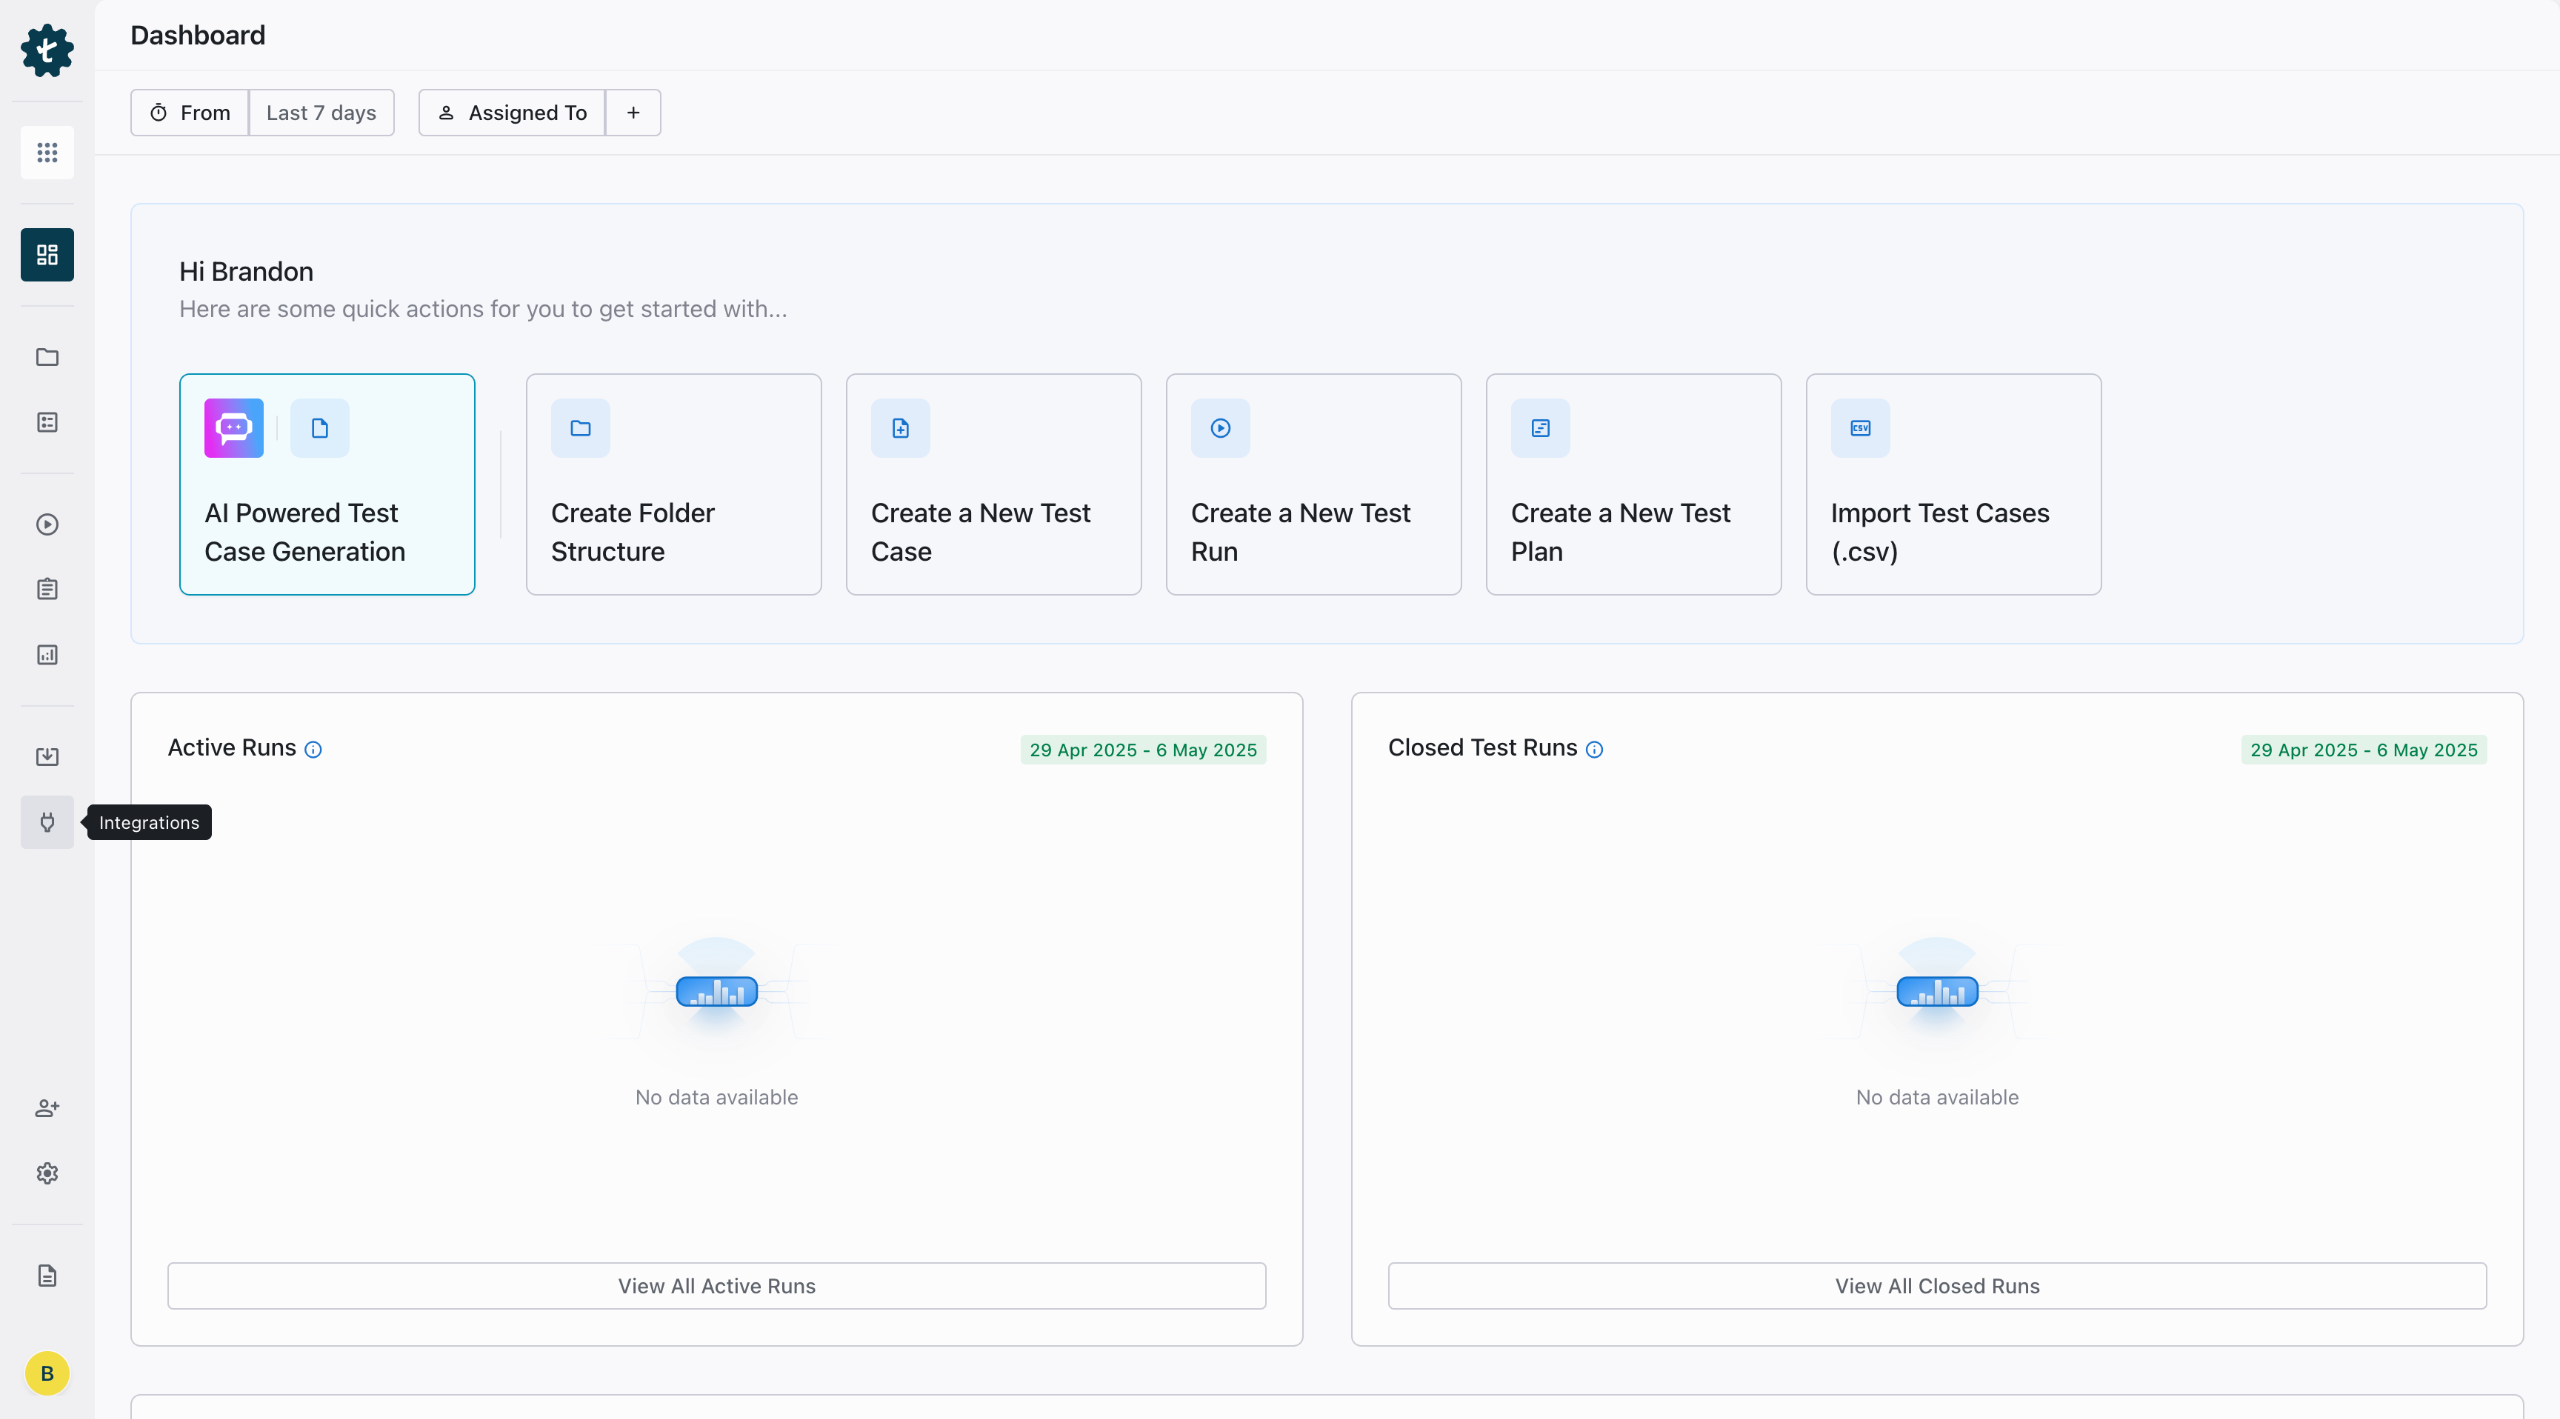
Task: Open the reports chart icon in sidebar
Action: (47, 655)
